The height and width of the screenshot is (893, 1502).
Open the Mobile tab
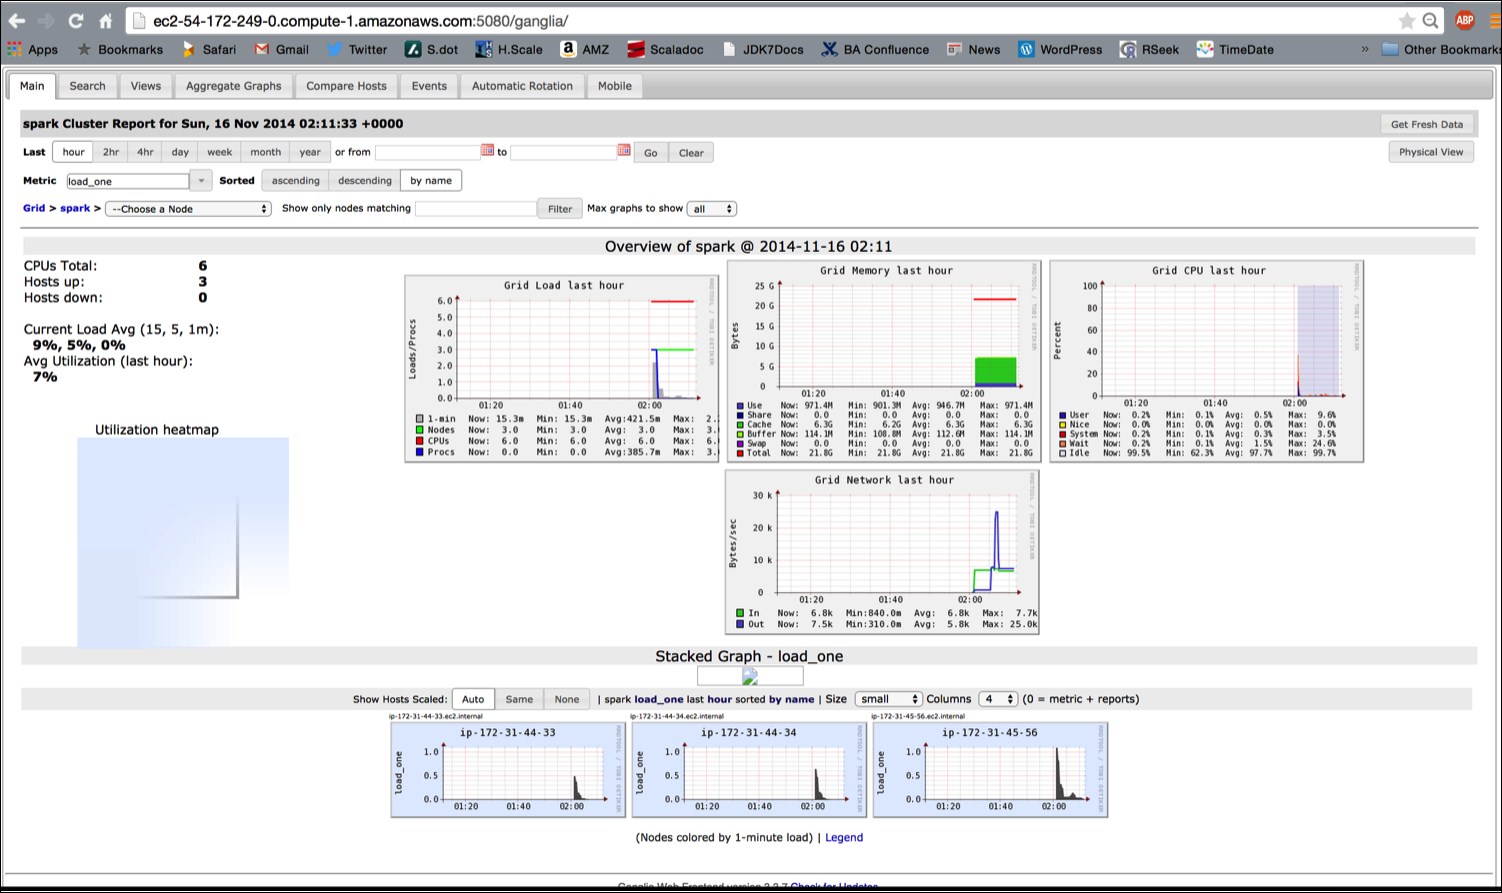click(615, 86)
